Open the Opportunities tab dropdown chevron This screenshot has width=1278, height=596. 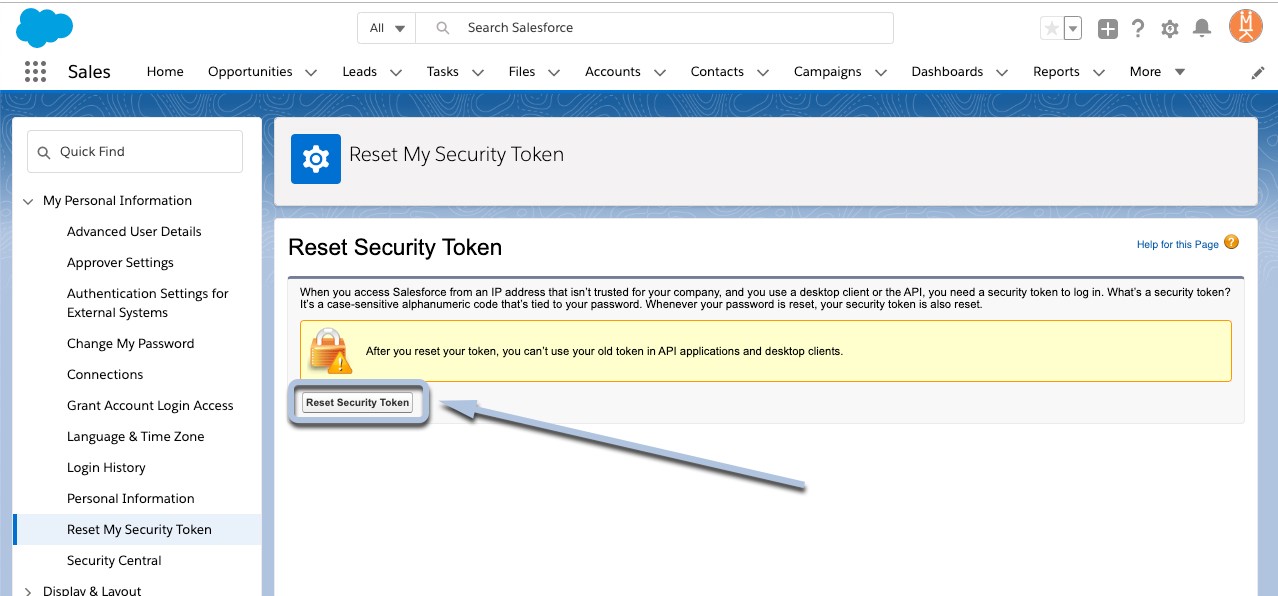point(310,72)
